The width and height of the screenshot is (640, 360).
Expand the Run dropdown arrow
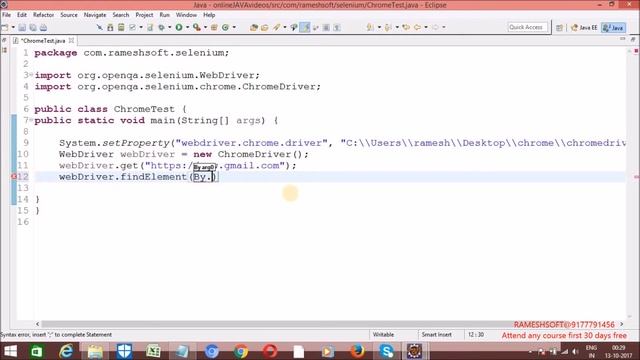click(x=187, y=27)
